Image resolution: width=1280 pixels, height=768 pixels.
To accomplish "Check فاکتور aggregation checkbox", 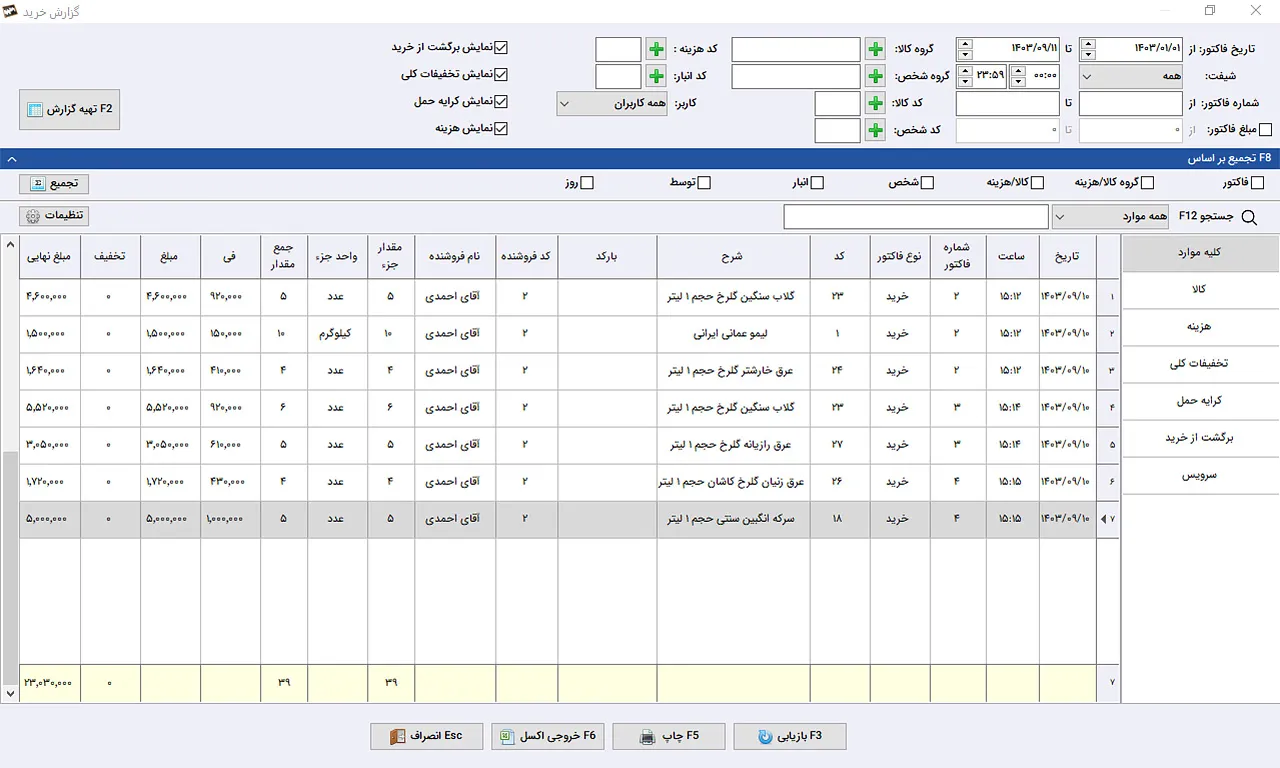I will click(x=1258, y=183).
